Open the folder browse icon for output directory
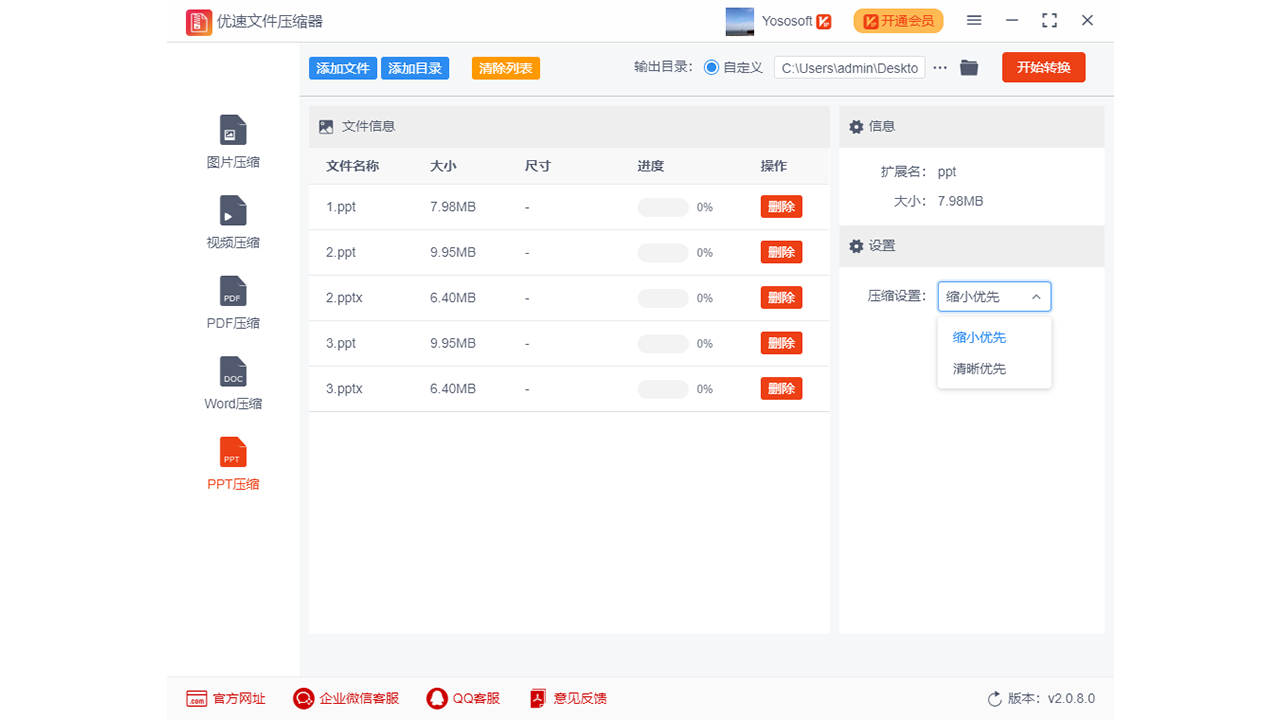The height and width of the screenshot is (720, 1280). 968,67
